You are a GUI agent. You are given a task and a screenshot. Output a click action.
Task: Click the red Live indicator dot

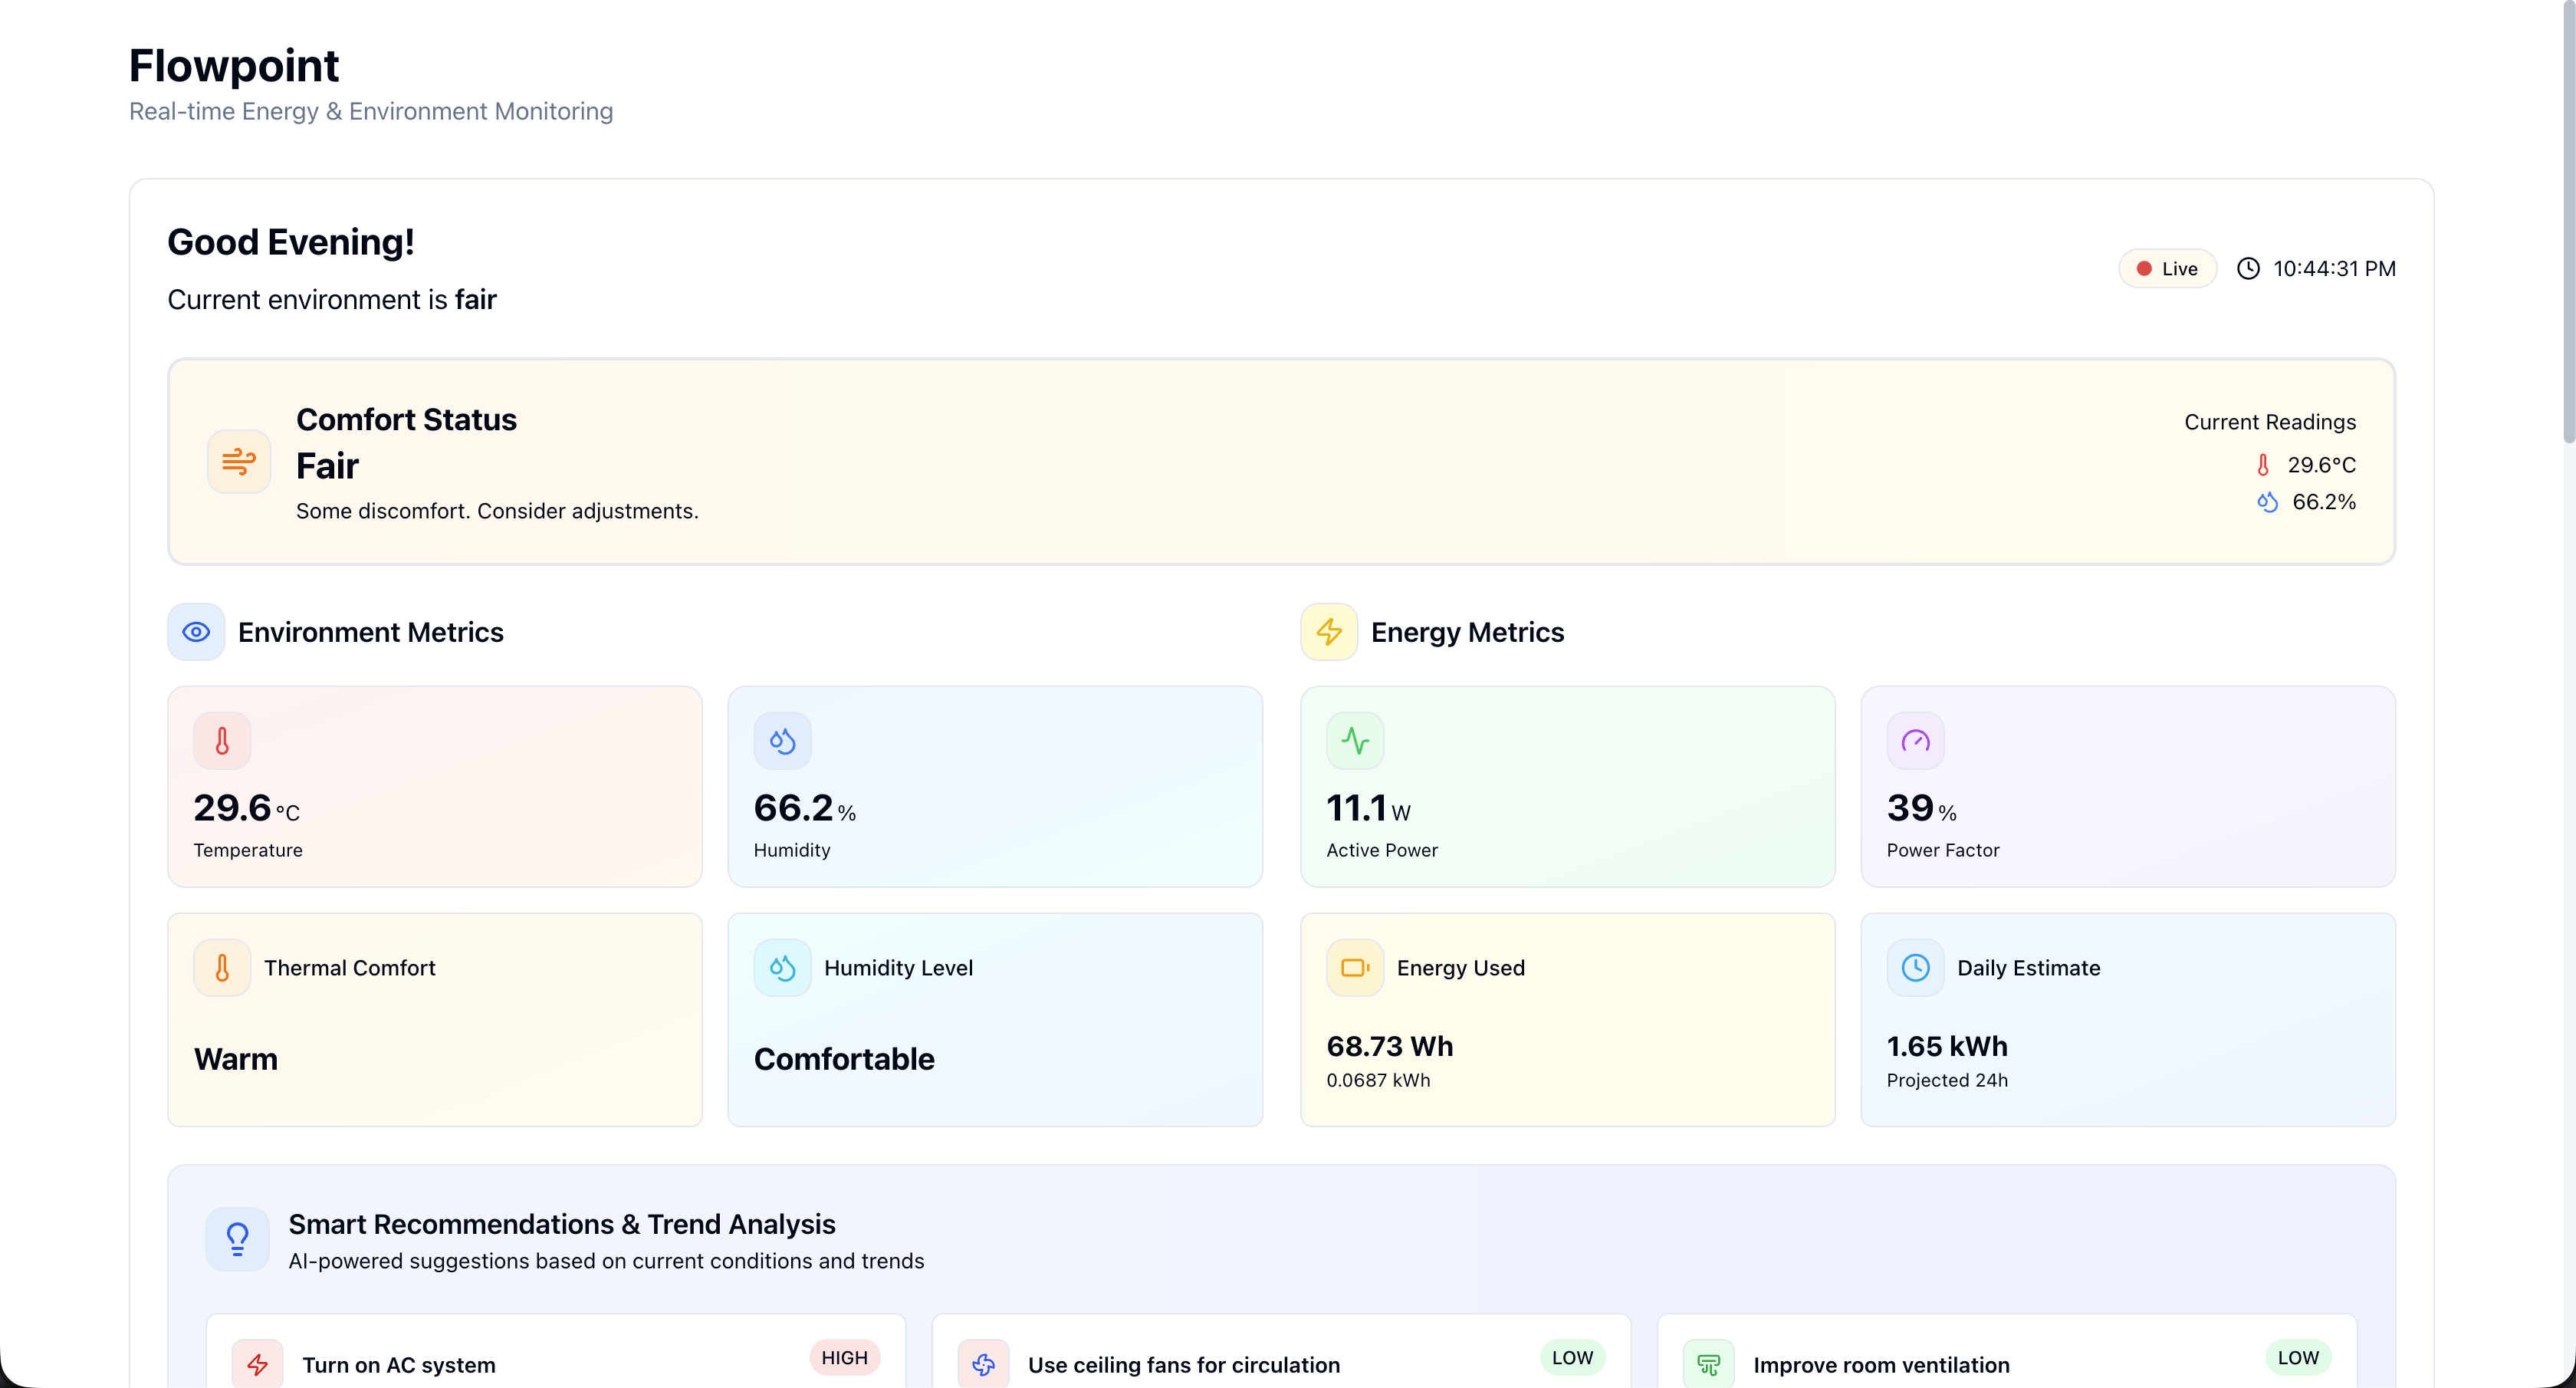point(2144,269)
